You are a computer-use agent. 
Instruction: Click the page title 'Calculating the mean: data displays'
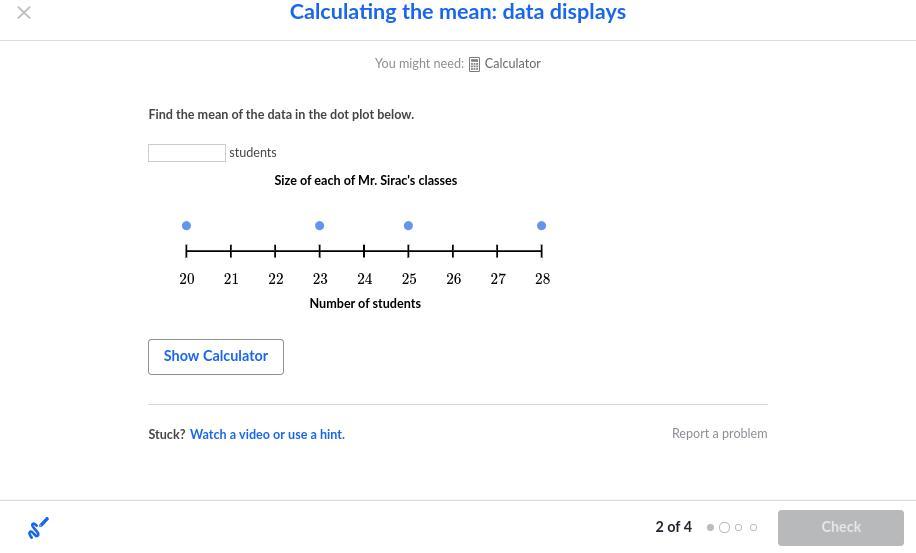point(458,13)
